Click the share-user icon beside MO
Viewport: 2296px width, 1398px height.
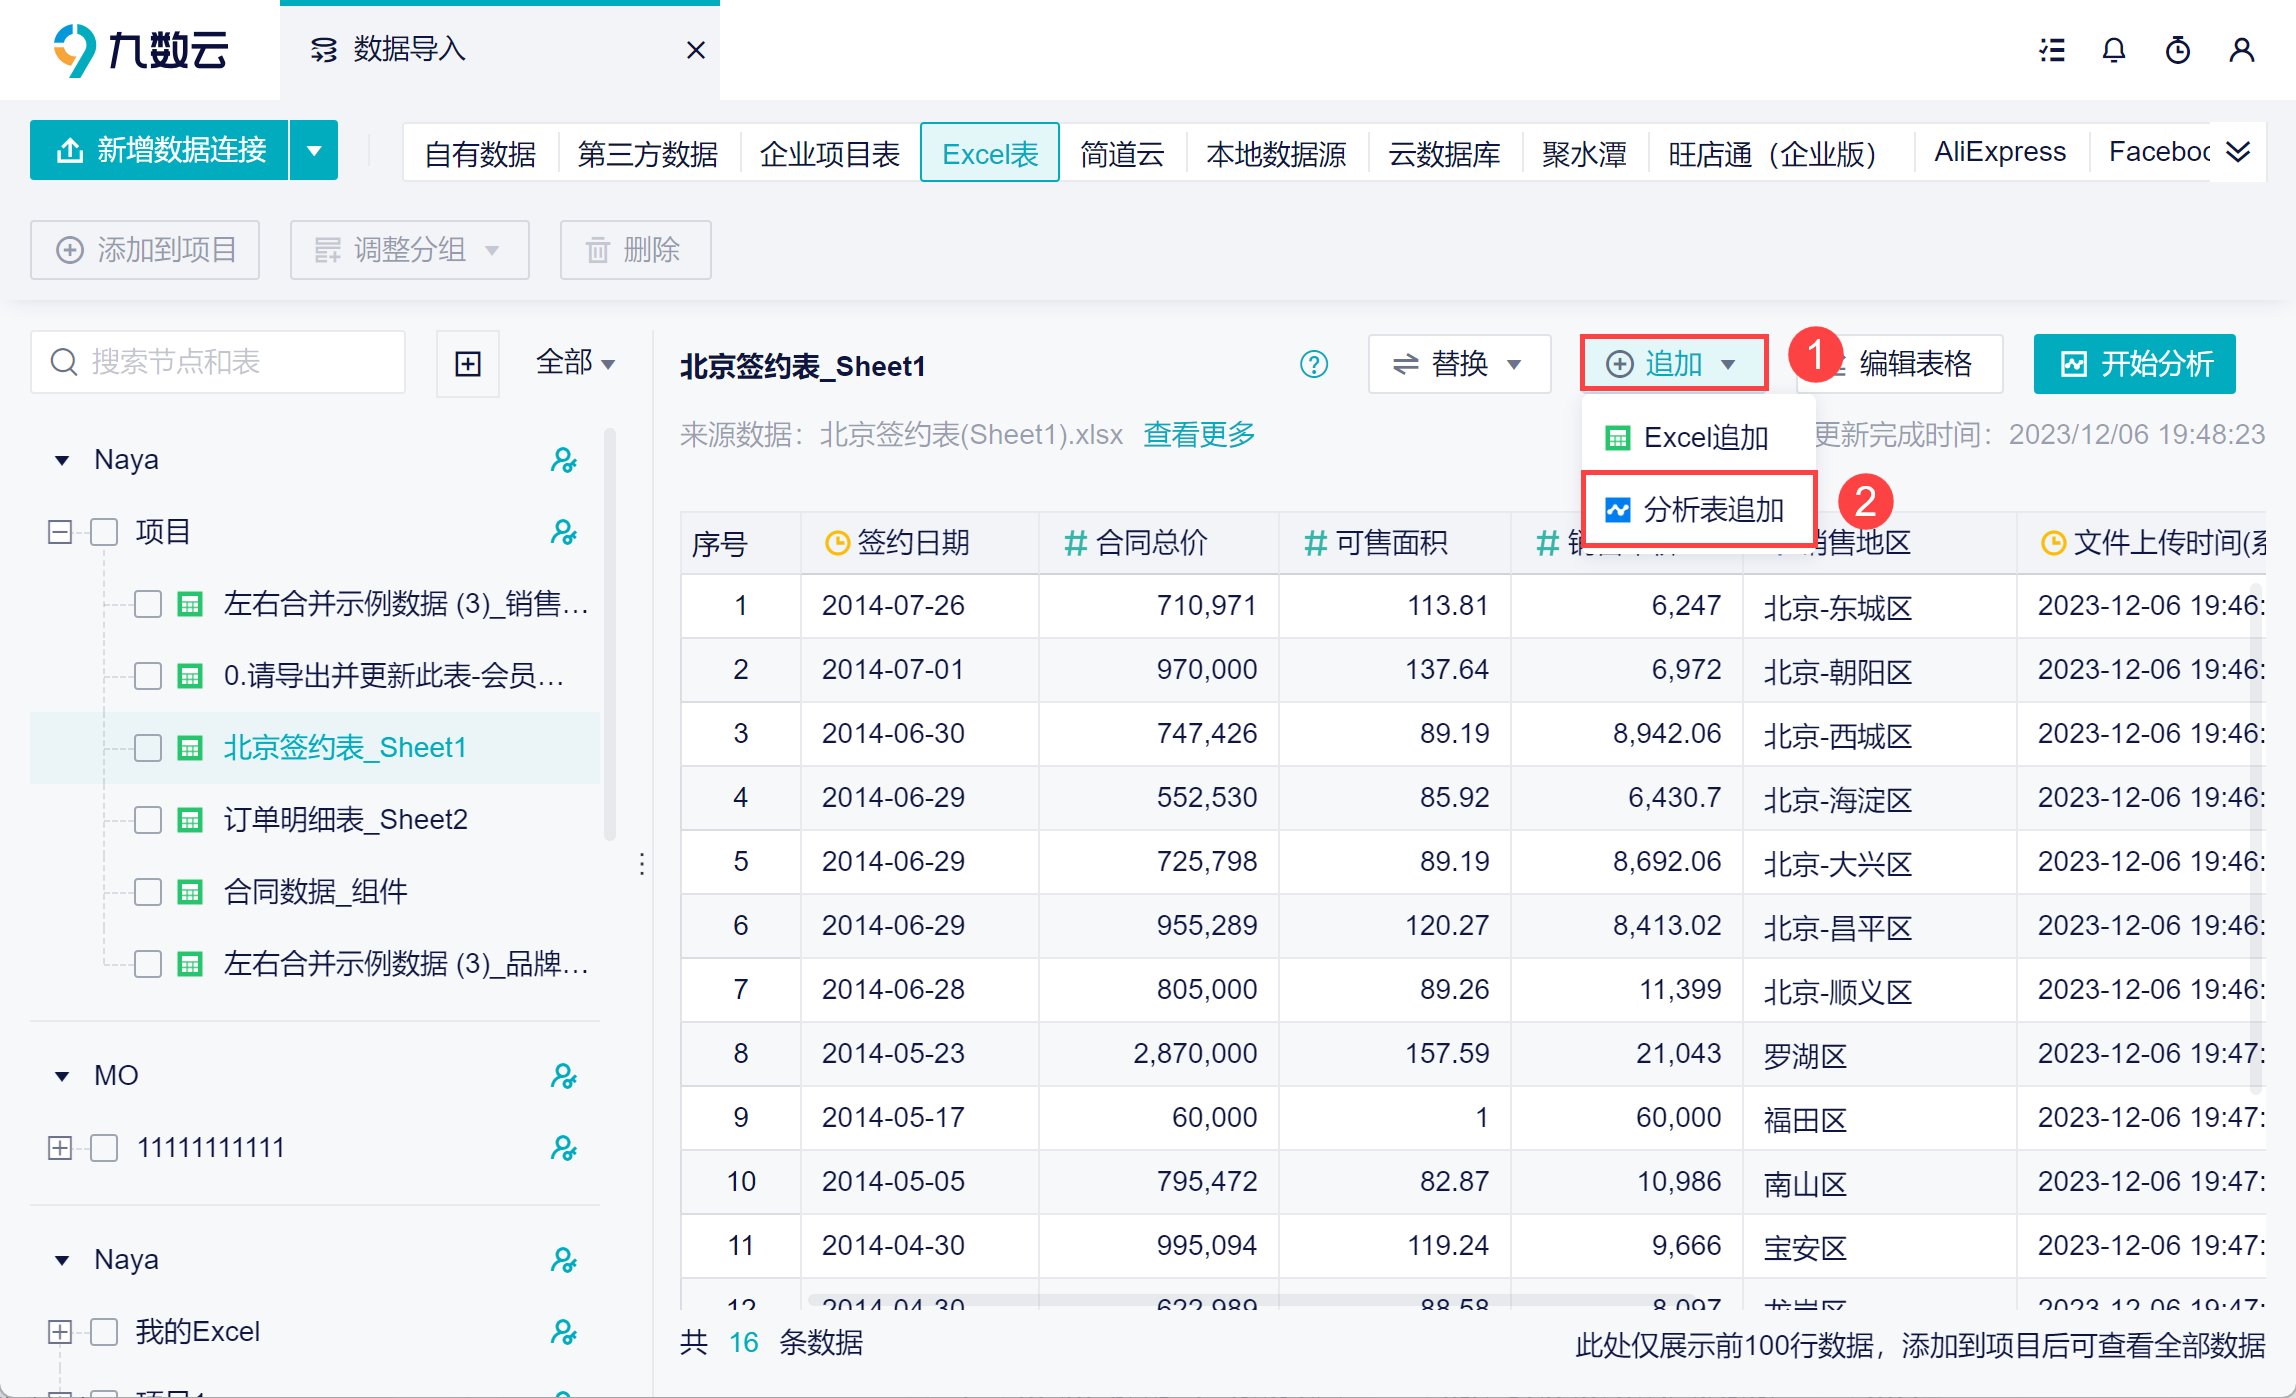pos(564,1076)
